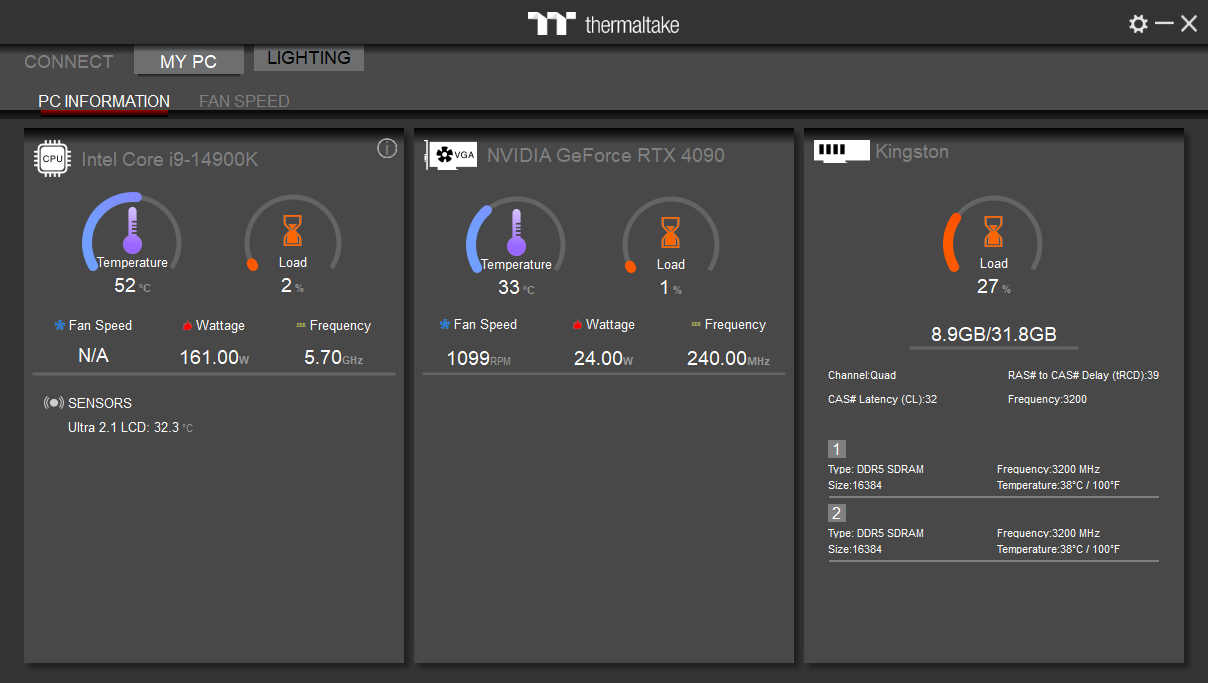The width and height of the screenshot is (1208, 683).
Task: Click the GPU Frequency icon
Action: click(x=696, y=324)
